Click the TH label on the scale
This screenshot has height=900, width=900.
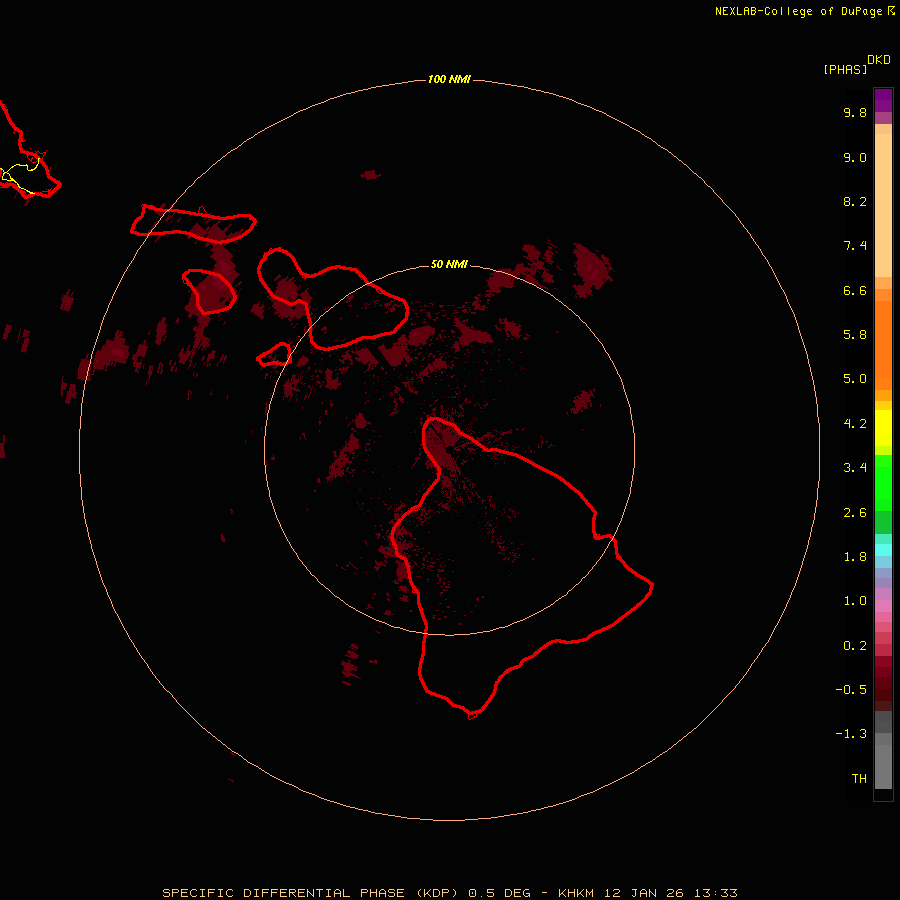(x=859, y=779)
